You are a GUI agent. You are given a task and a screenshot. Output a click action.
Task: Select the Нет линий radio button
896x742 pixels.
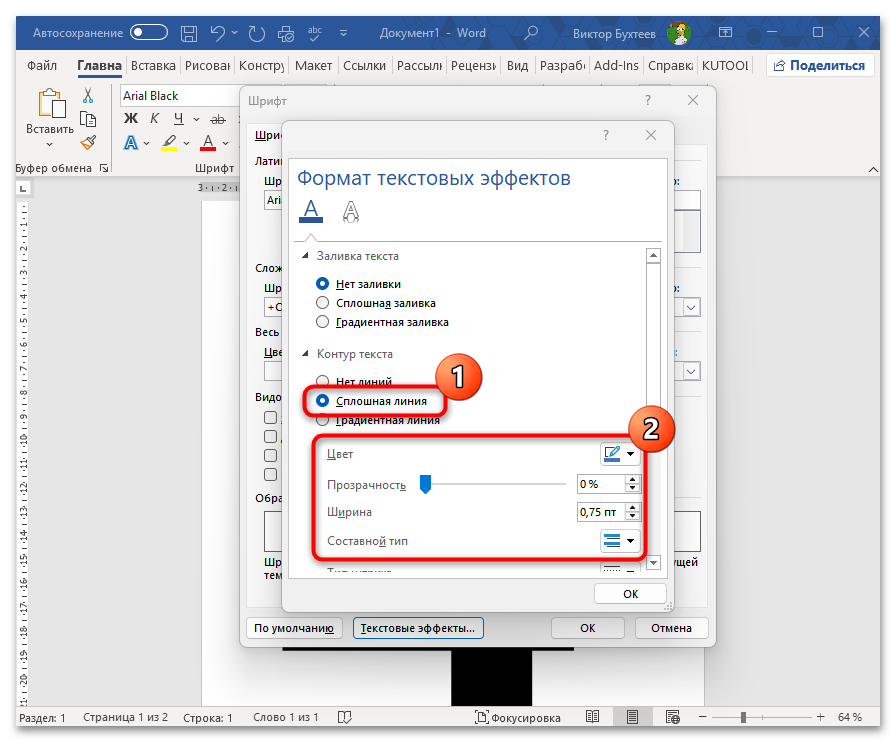coord(322,381)
